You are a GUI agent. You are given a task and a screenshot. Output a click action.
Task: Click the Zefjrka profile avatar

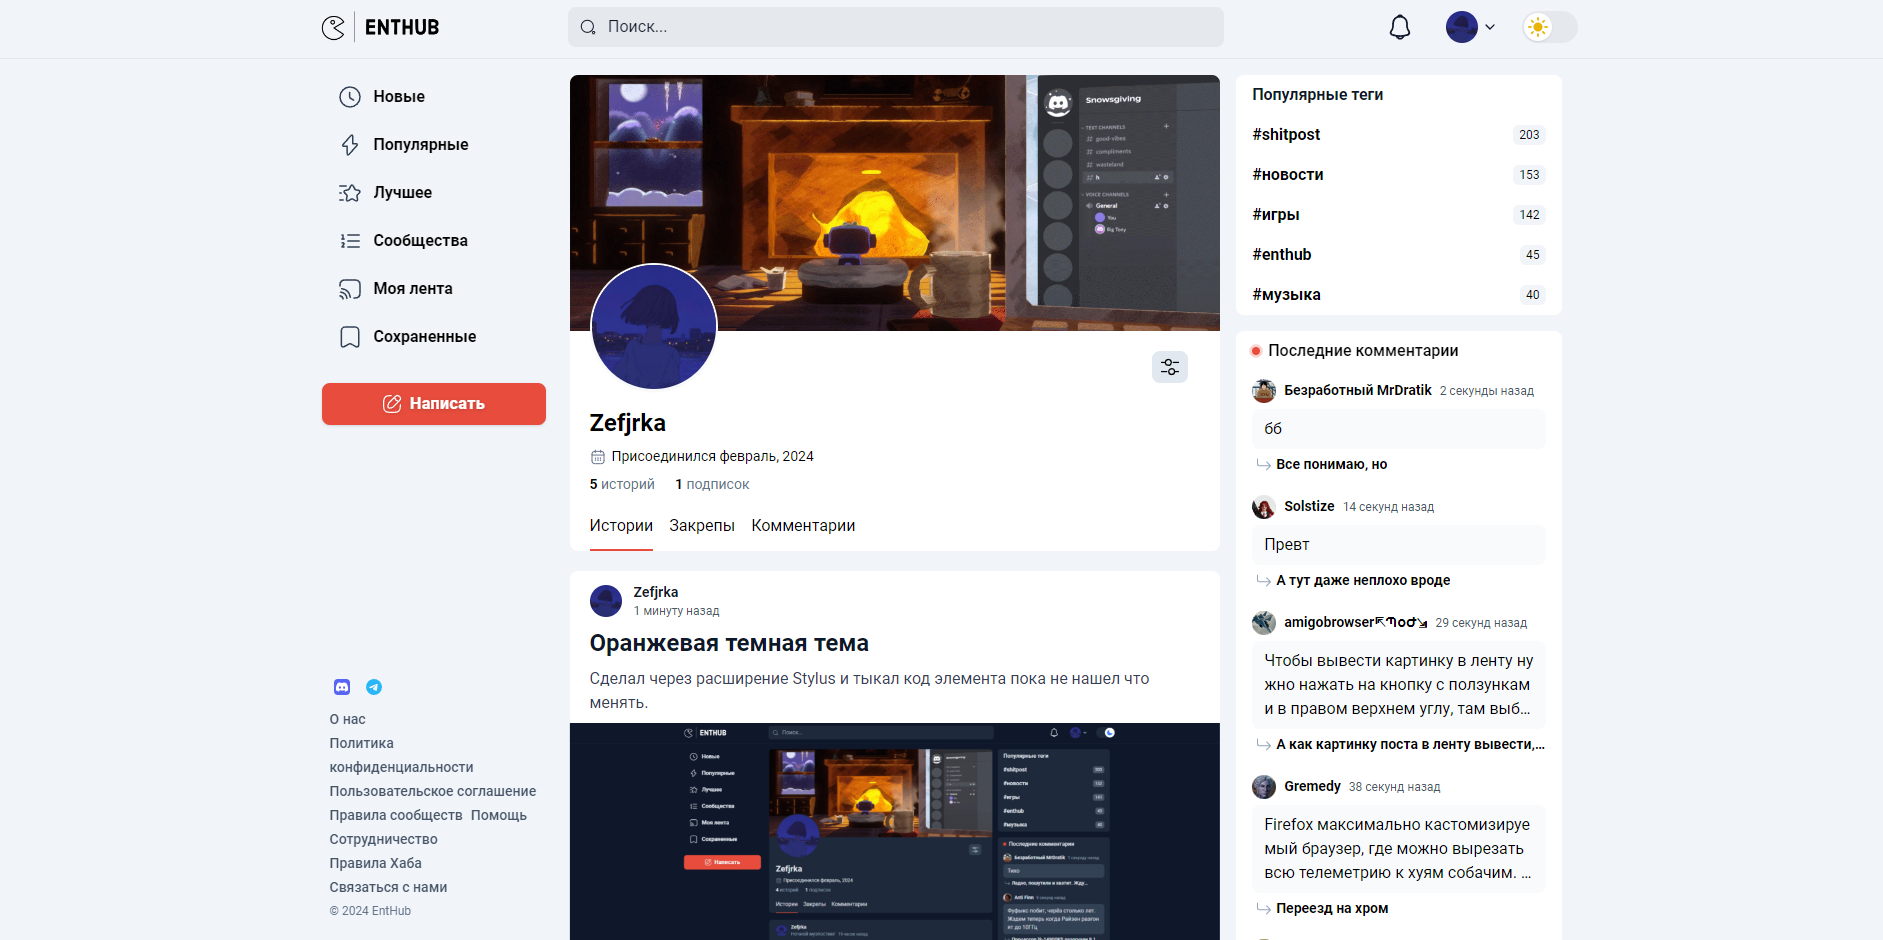coord(654,327)
